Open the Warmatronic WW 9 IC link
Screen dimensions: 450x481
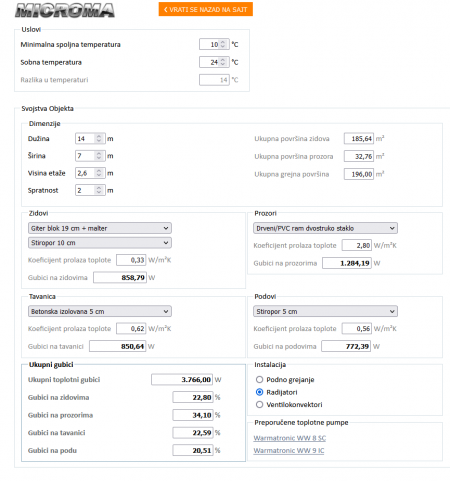coord(289,451)
